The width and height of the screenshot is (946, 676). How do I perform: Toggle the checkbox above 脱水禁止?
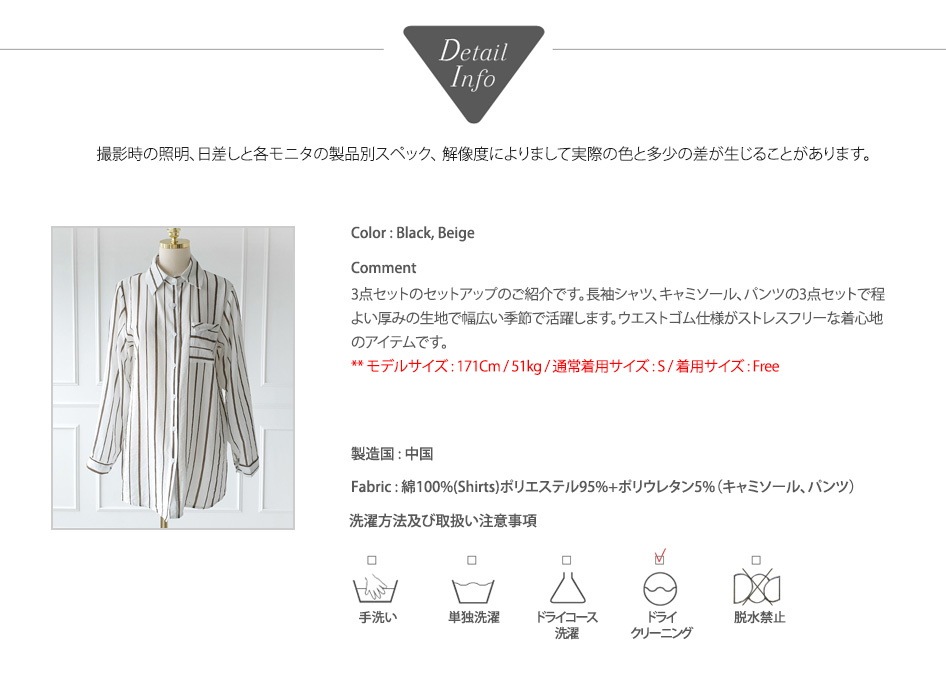pyautogui.click(x=756, y=560)
